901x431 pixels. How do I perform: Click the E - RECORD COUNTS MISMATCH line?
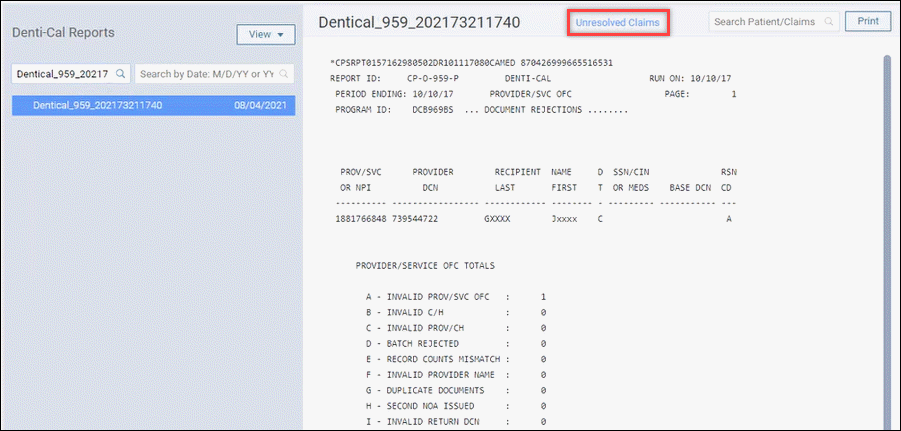point(456,359)
